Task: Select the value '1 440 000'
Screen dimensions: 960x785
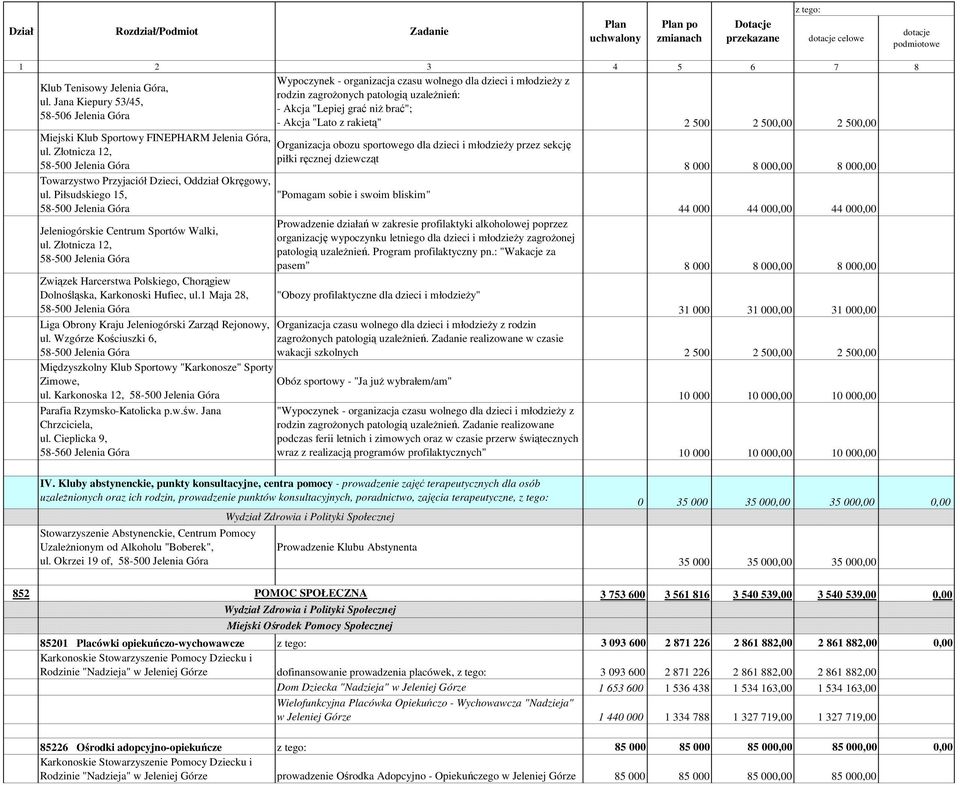Action: [x=621, y=717]
